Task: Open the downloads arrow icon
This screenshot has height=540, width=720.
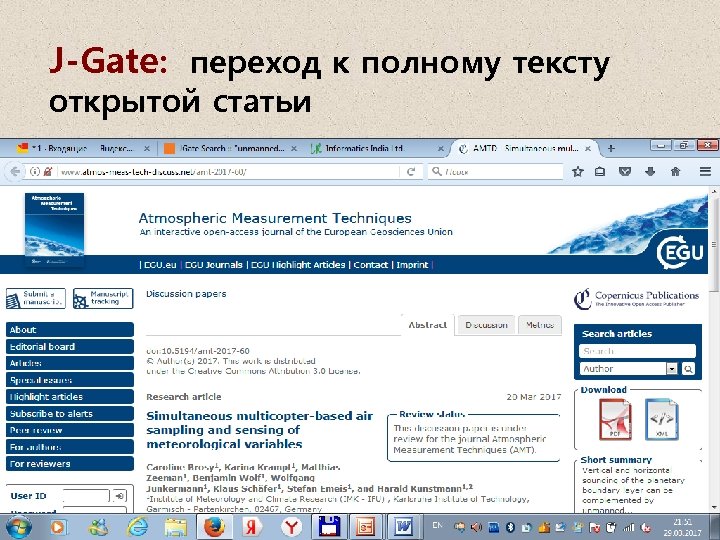Action: 650,172
